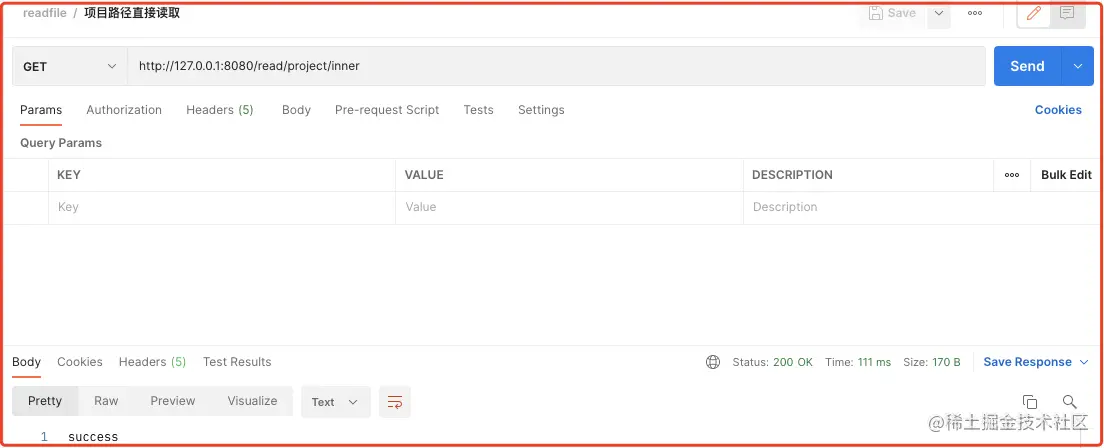Click the Status 200 OK text
Viewport: 1104px width, 448px height.
(772, 362)
